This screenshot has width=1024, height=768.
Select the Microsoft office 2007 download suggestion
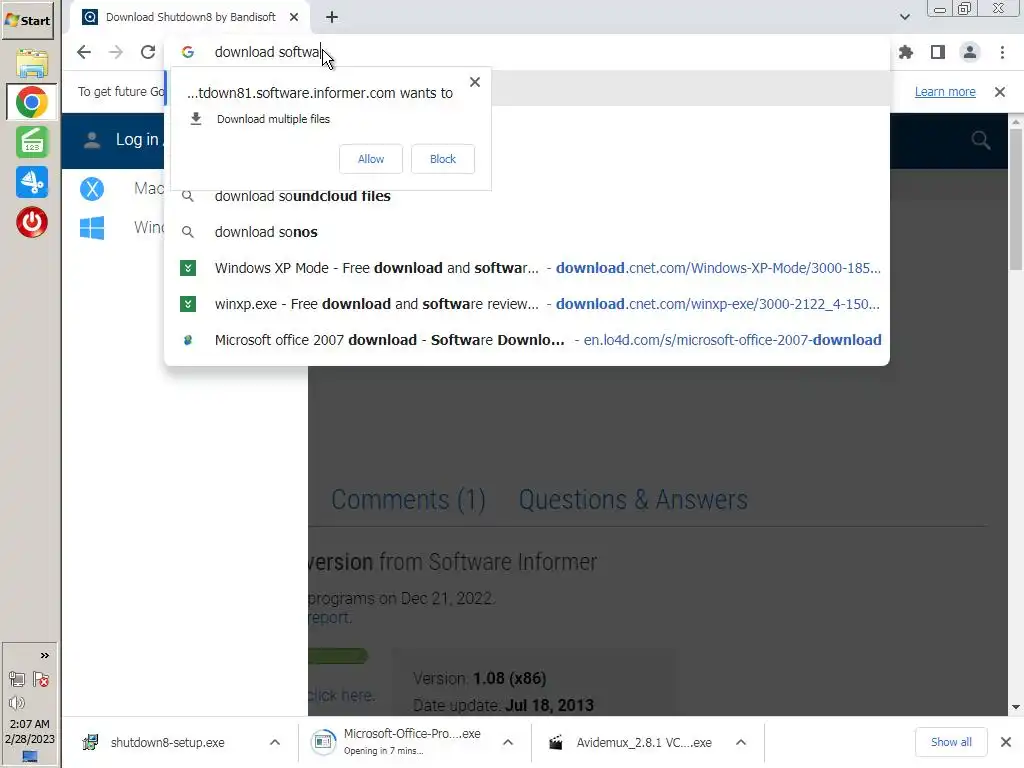(526, 340)
